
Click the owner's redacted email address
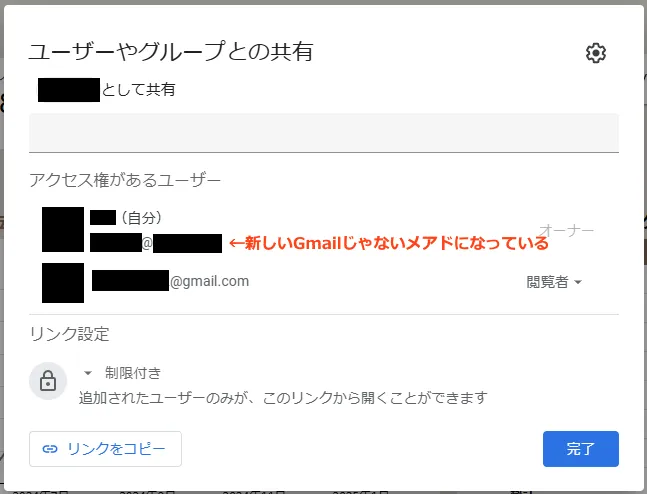click(155, 242)
